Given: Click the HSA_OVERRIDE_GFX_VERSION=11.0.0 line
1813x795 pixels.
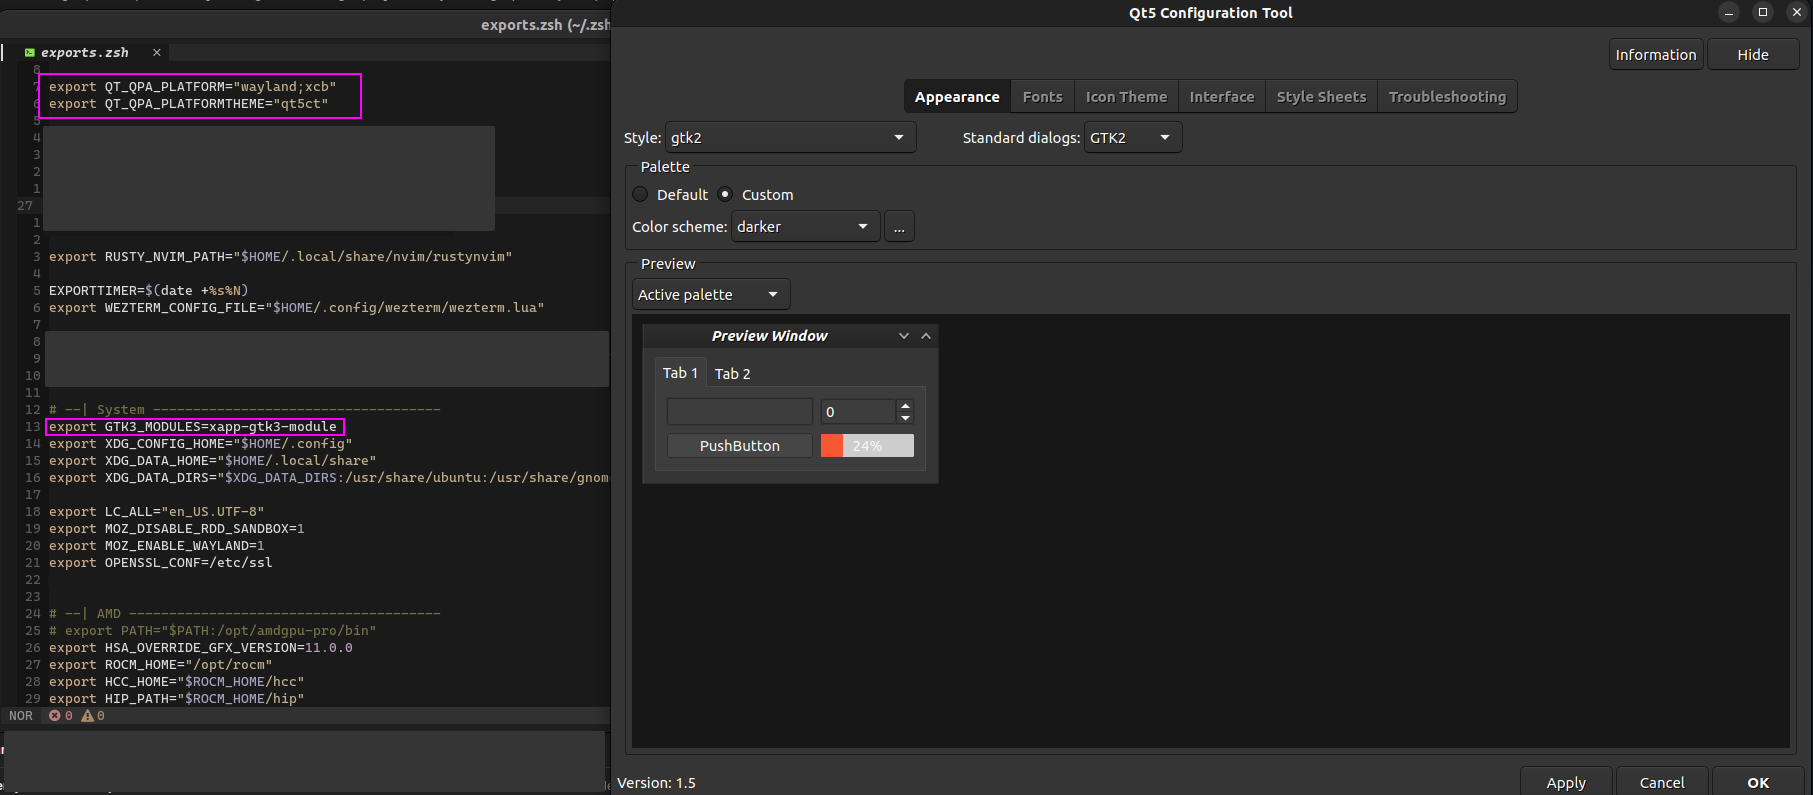Looking at the screenshot, I should 201,648.
